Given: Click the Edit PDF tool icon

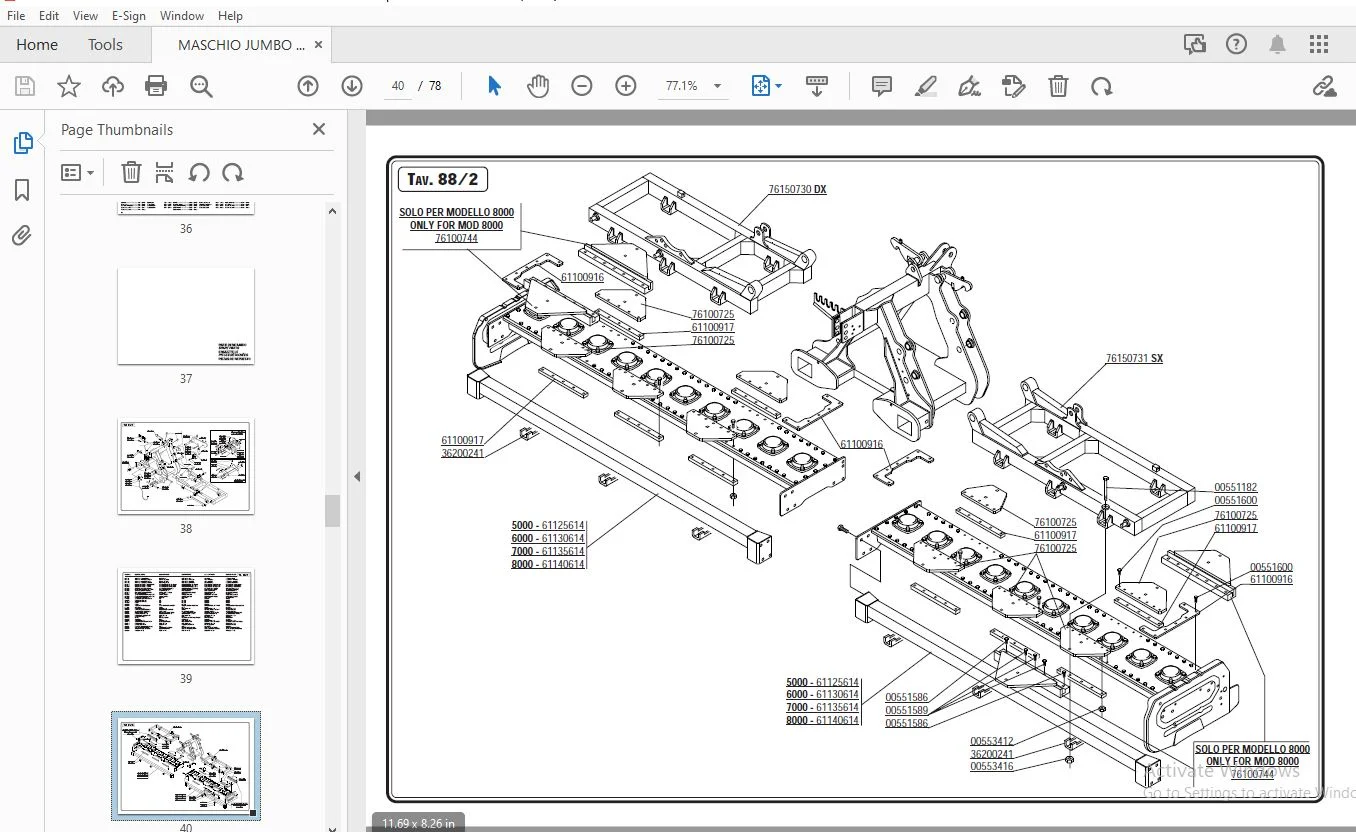Looking at the screenshot, I should (1013, 86).
